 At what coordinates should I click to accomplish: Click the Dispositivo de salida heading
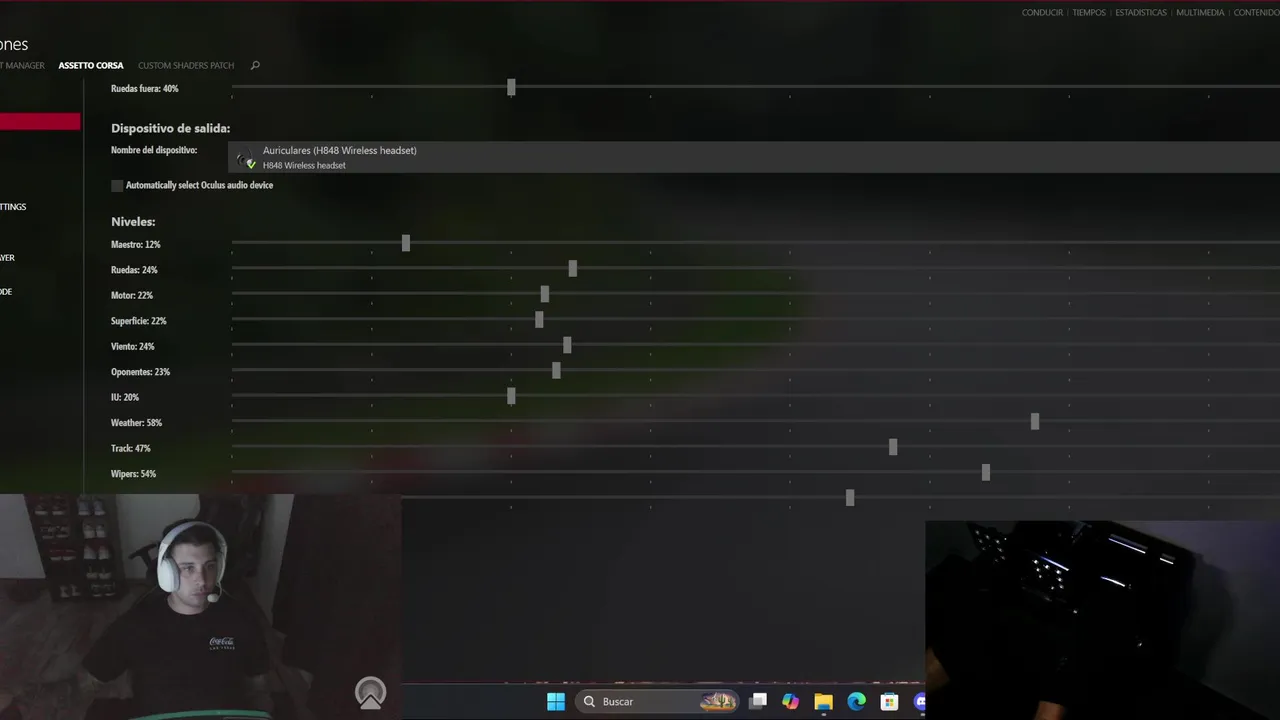(x=170, y=128)
